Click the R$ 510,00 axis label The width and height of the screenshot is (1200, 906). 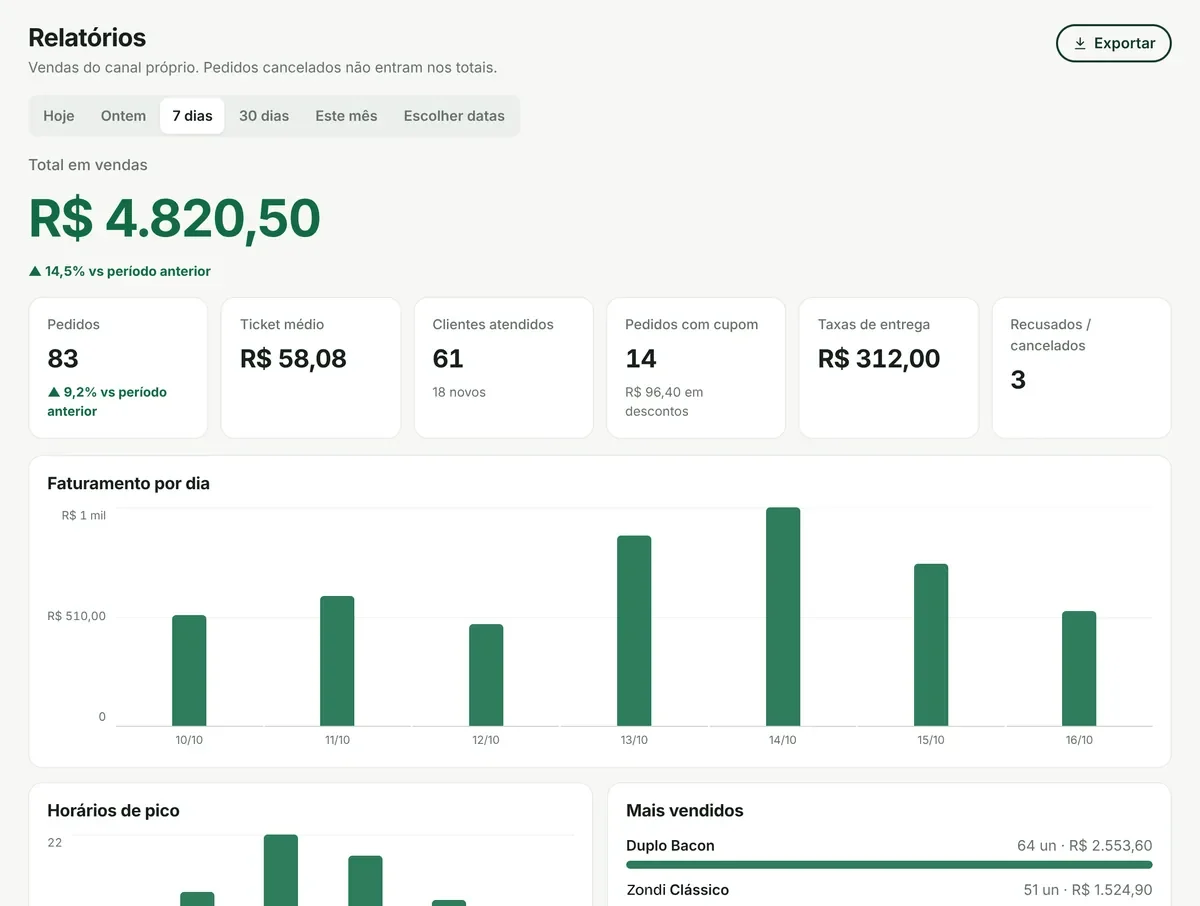(x=76, y=616)
